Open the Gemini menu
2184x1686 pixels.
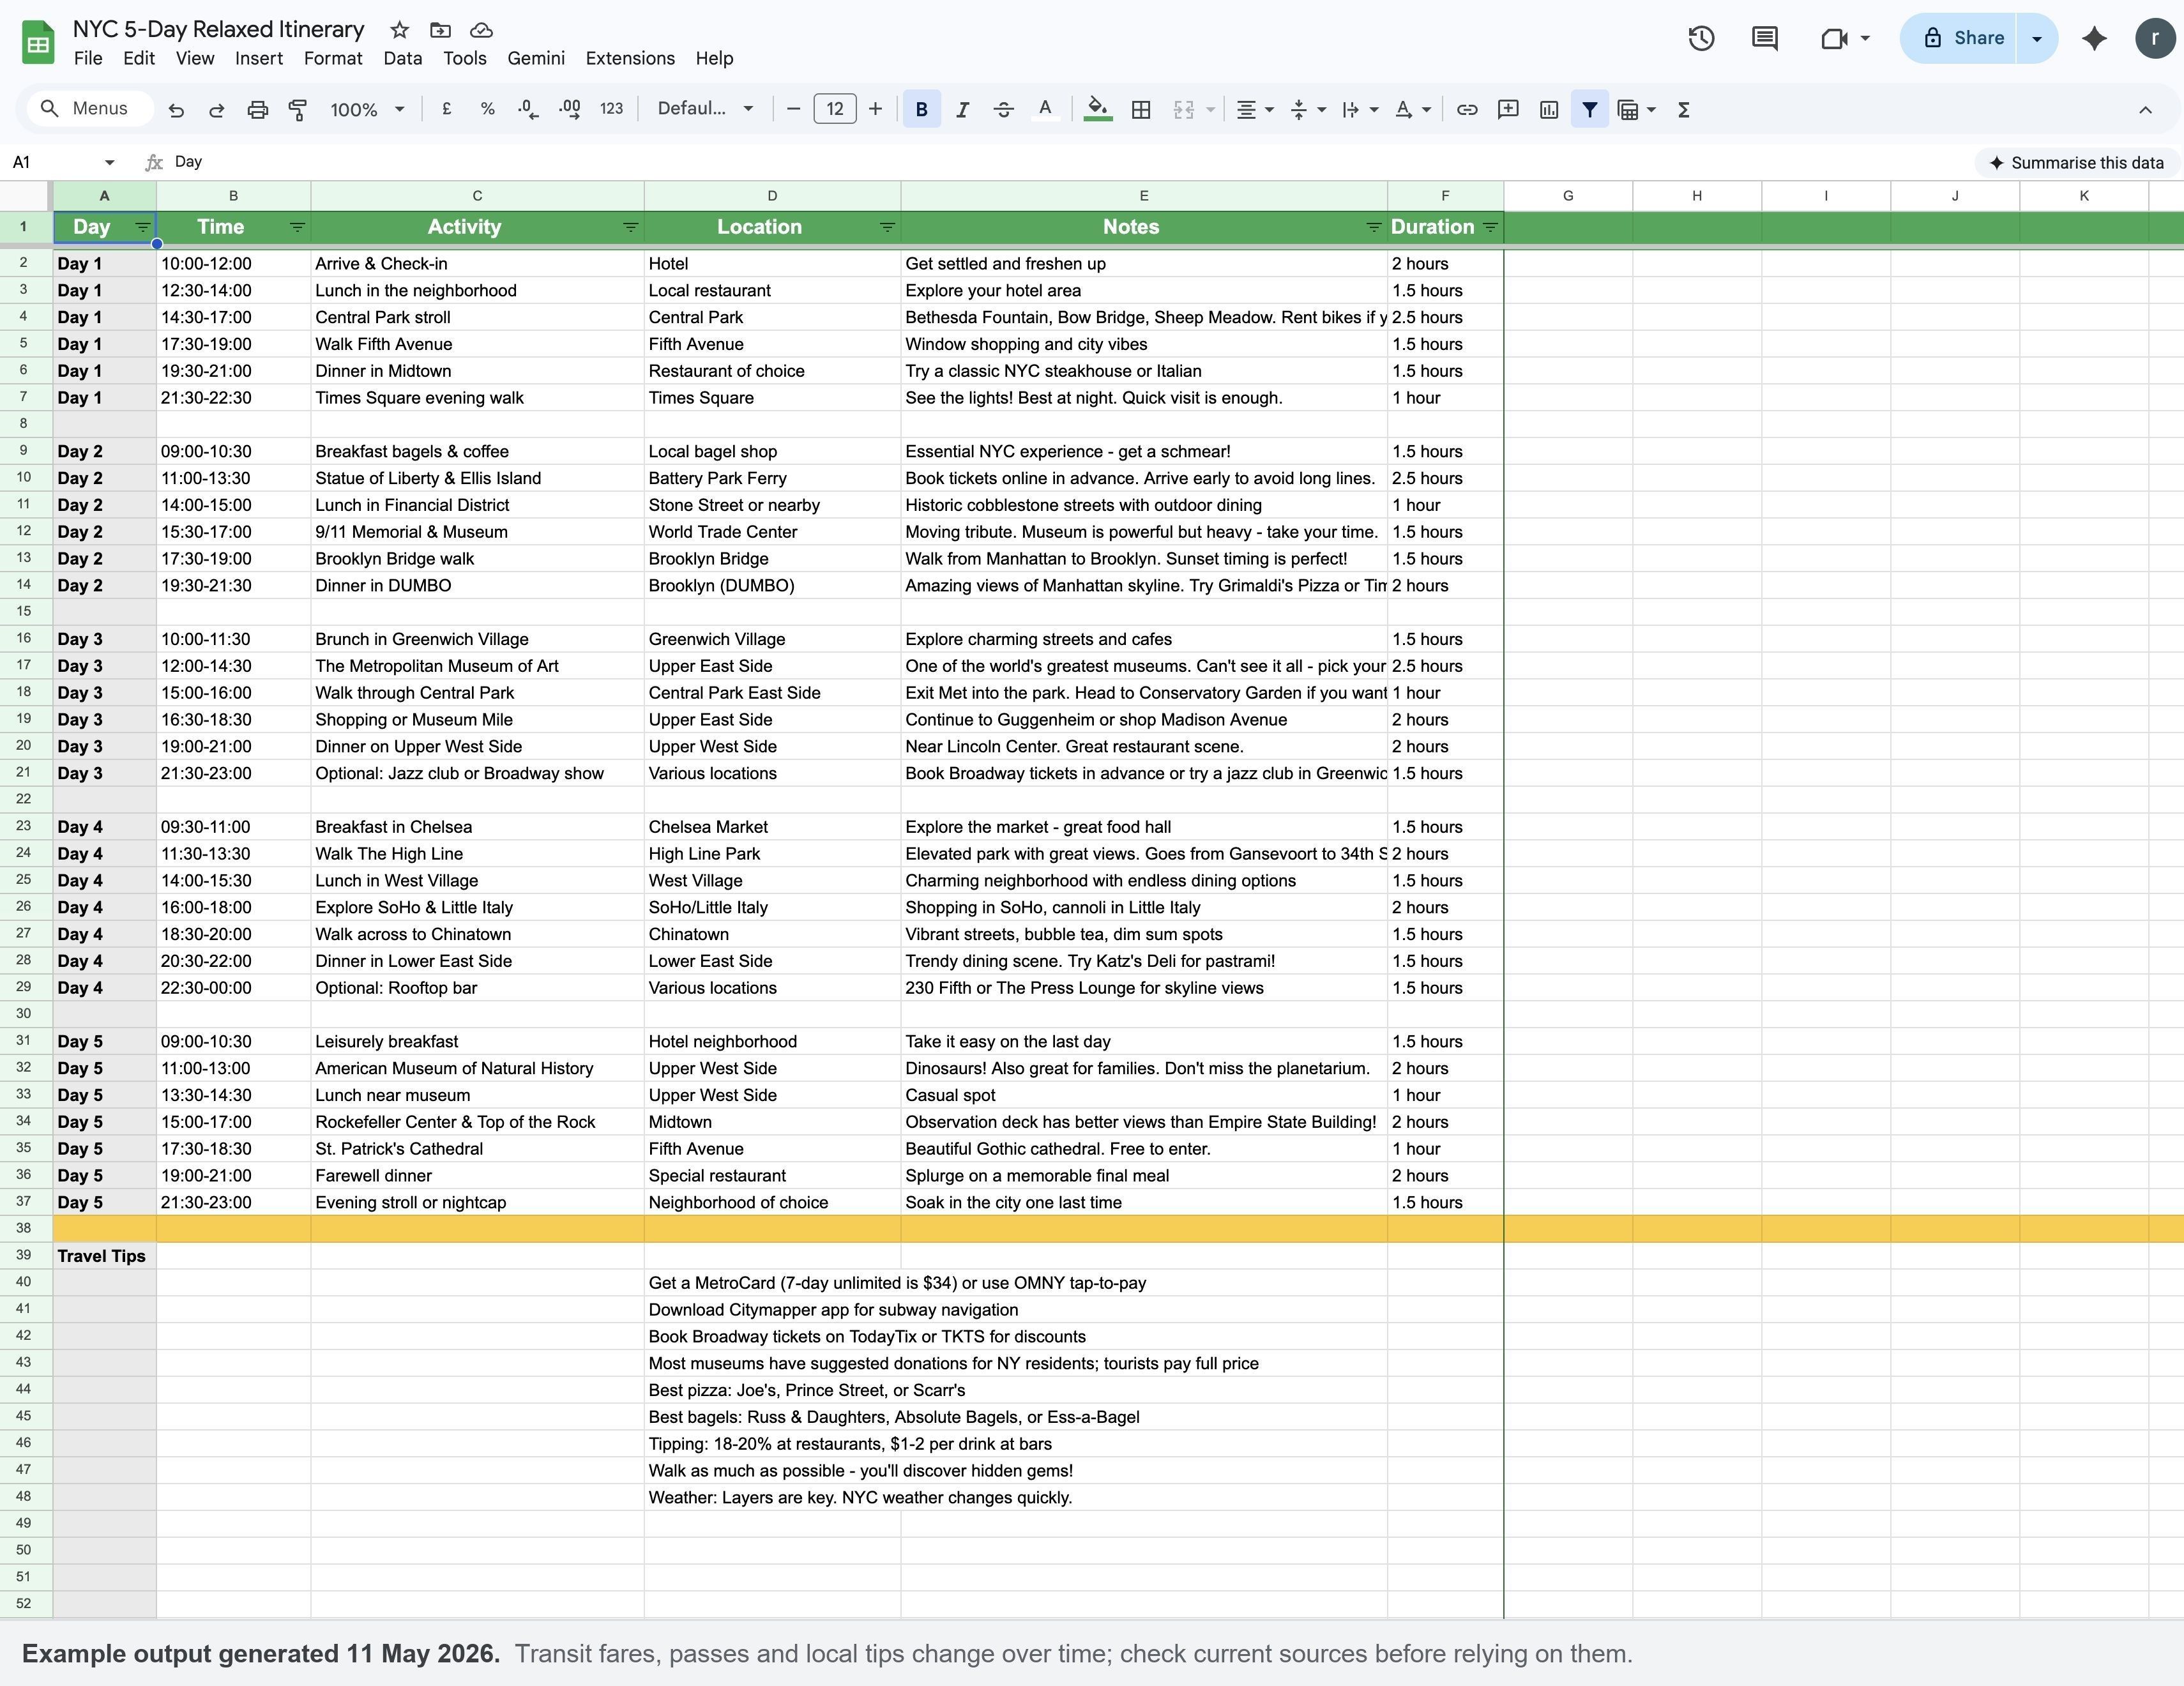536,58
